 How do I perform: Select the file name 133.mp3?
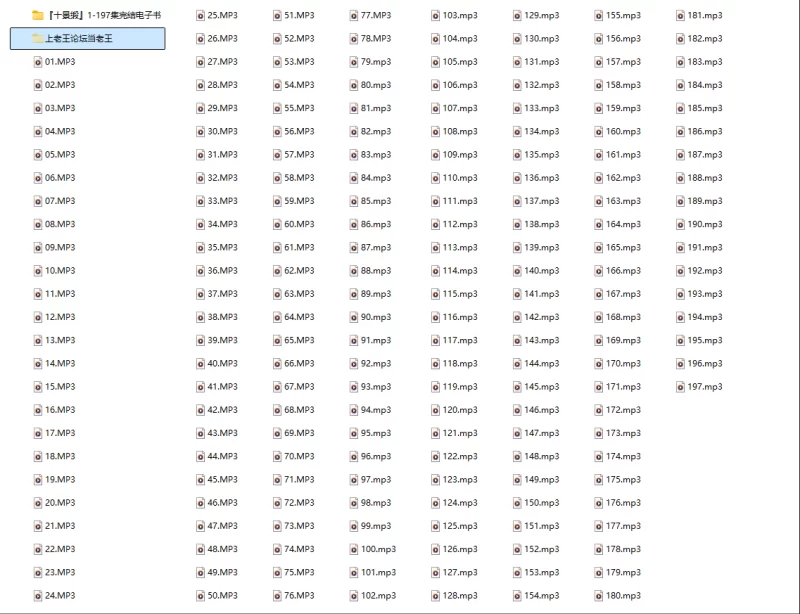tap(541, 108)
